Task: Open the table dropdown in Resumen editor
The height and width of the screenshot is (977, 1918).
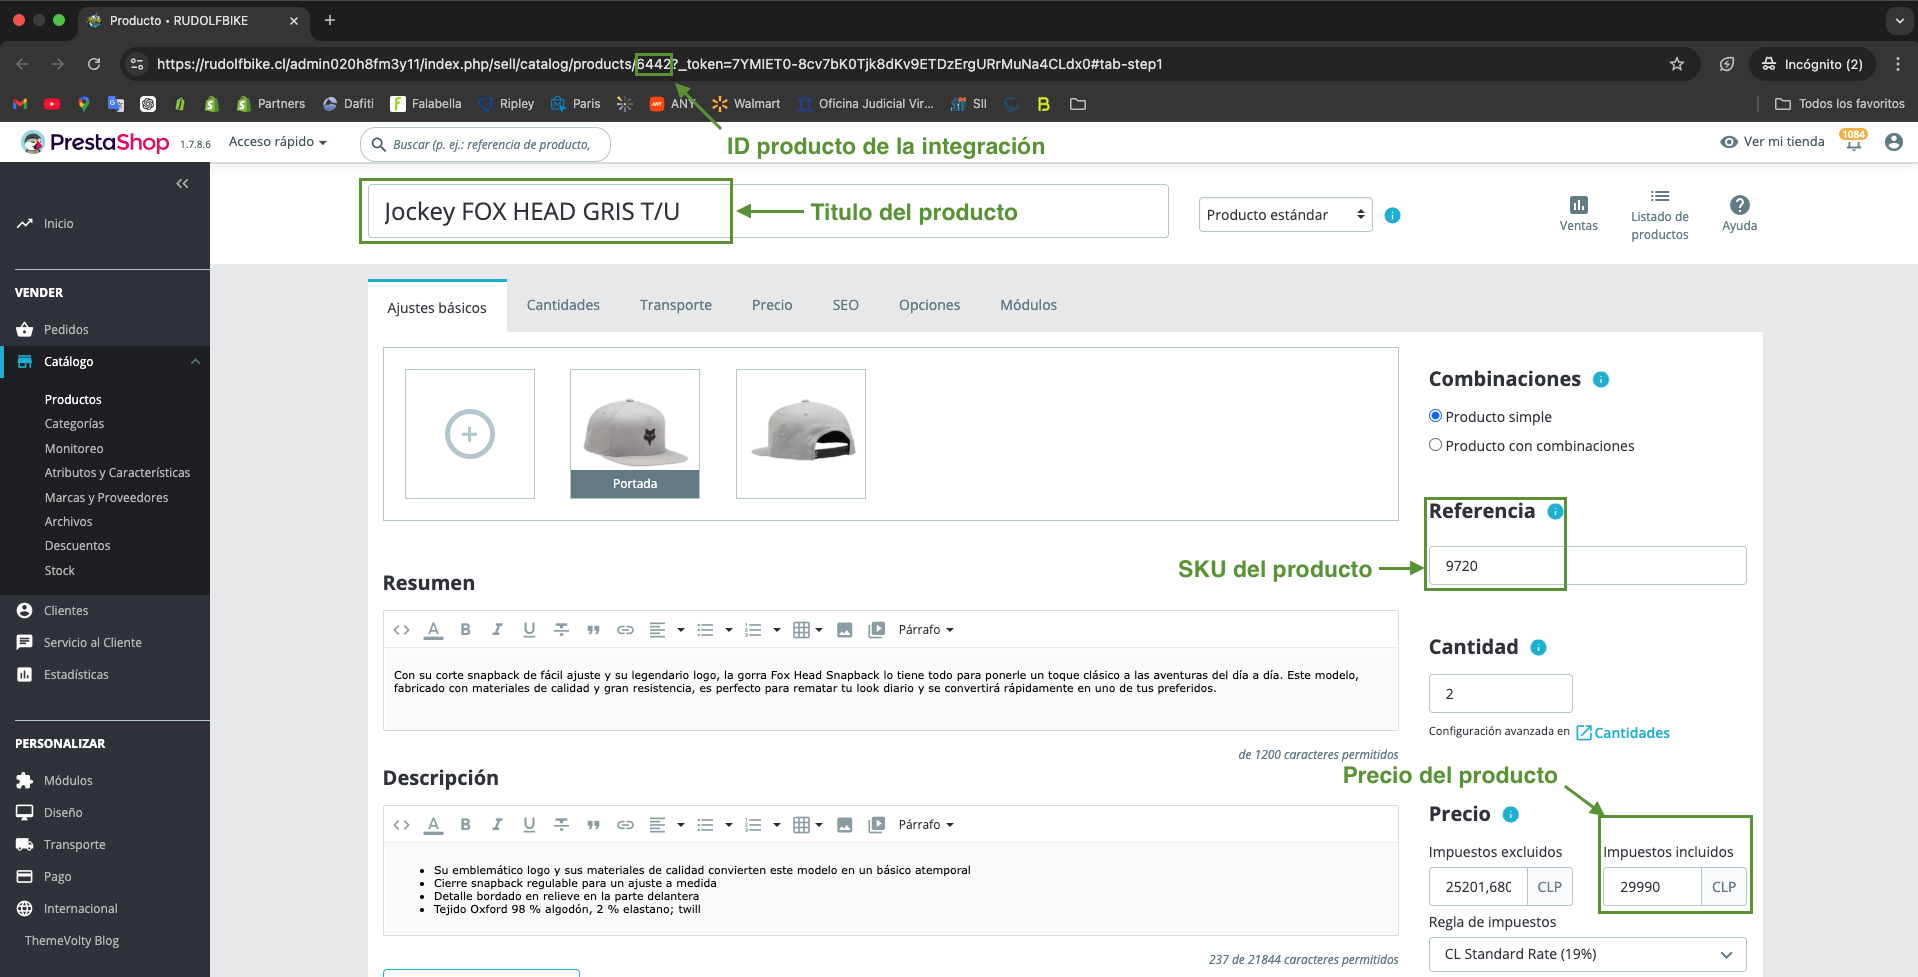Action: (808, 630)
